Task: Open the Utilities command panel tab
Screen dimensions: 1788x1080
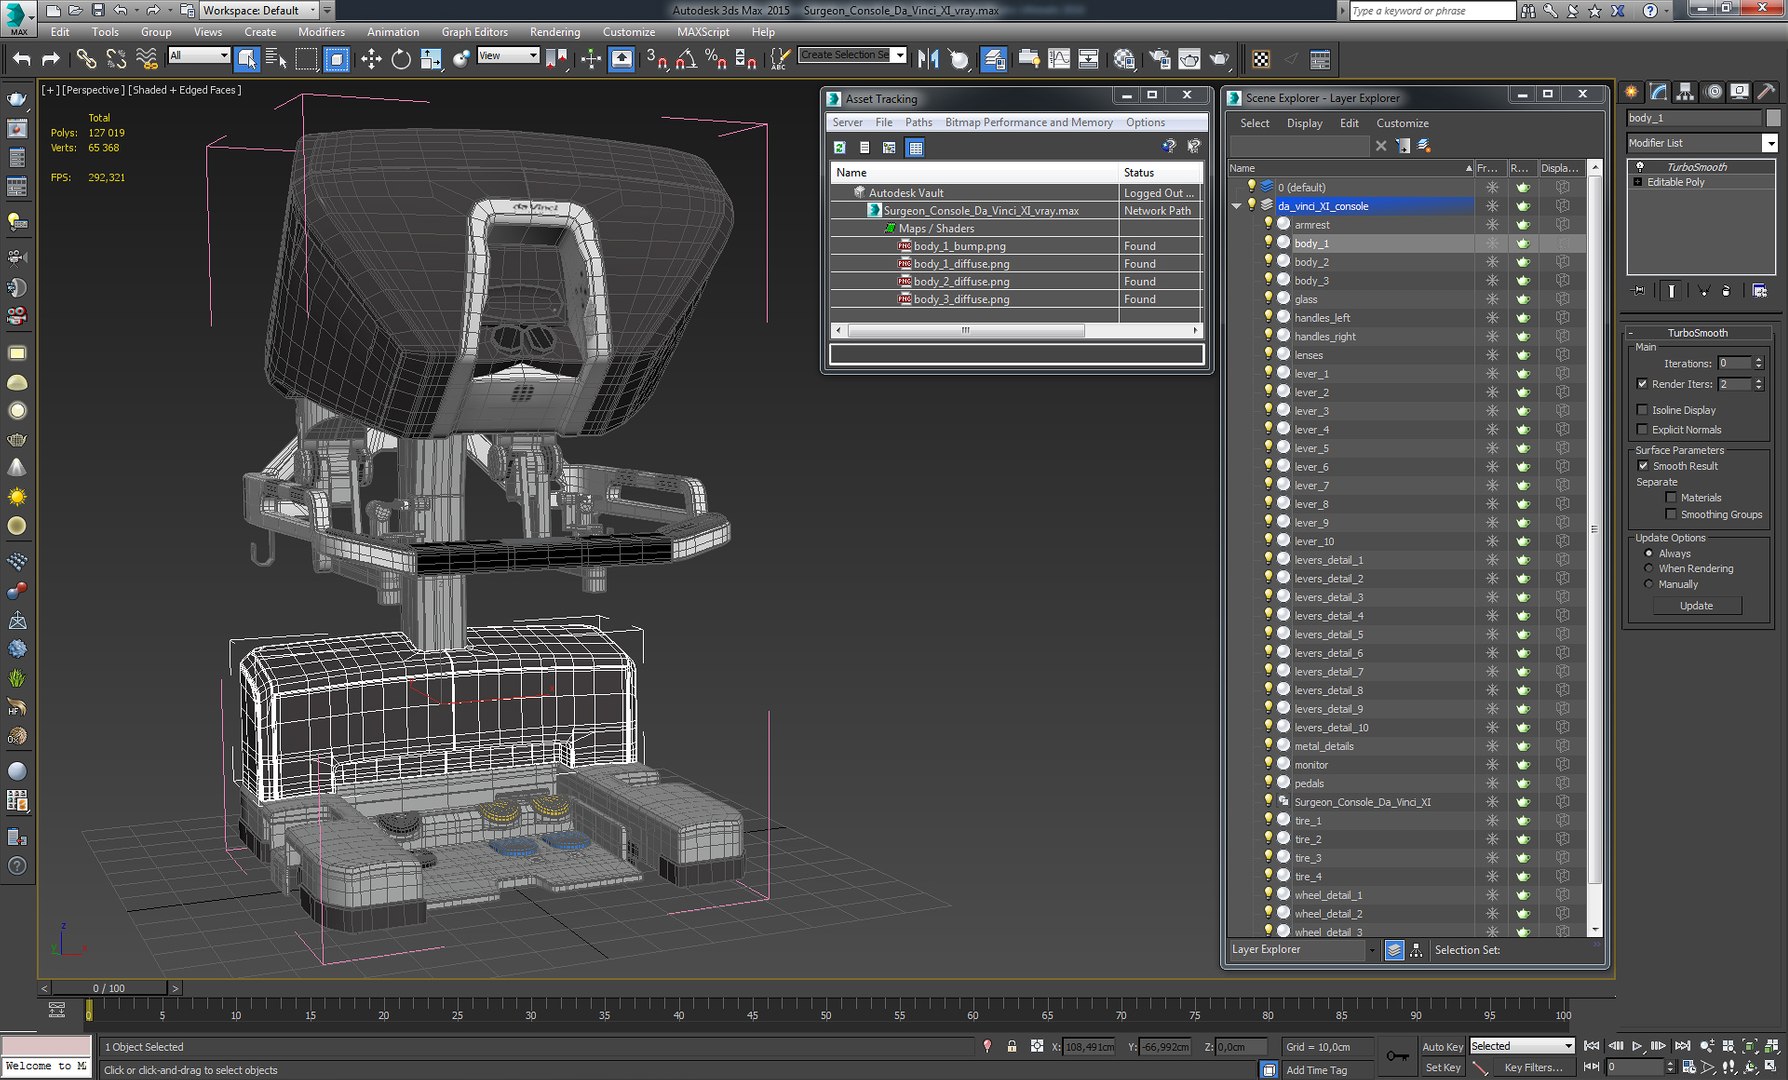Action: 1767,92
